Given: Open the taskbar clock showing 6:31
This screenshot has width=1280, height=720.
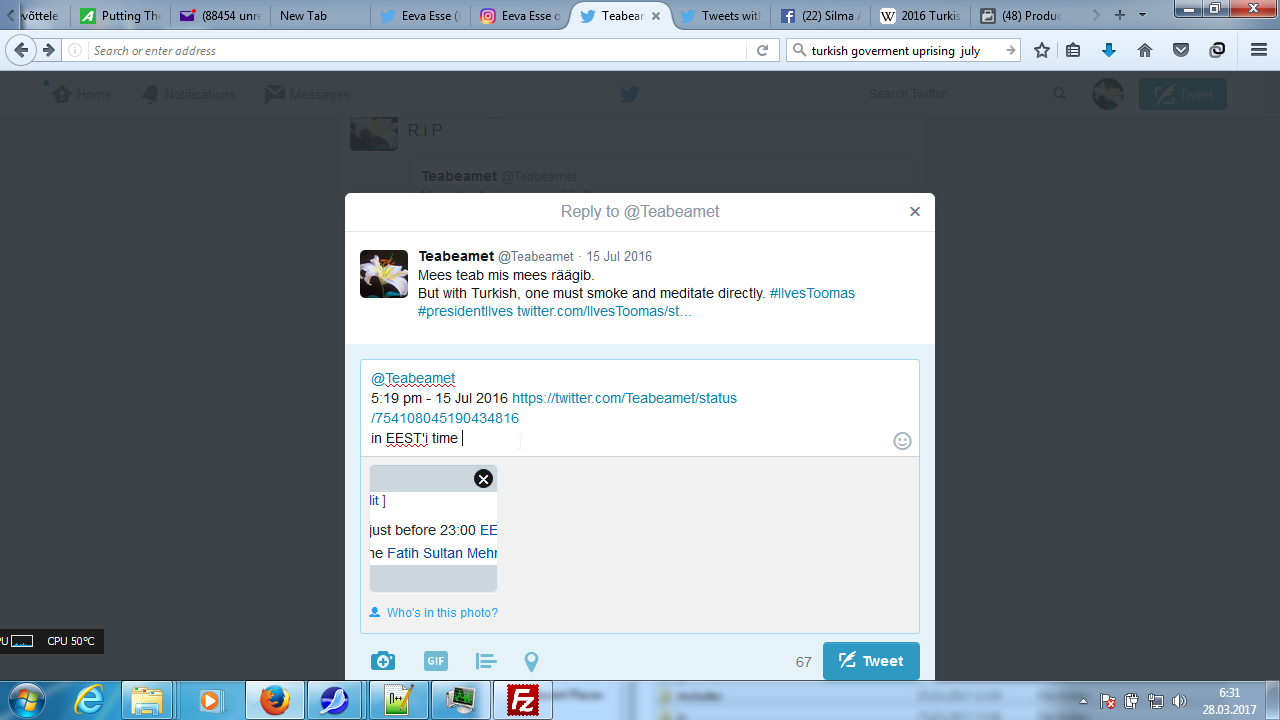Looking at the screenshot, I should [1229, 701].
